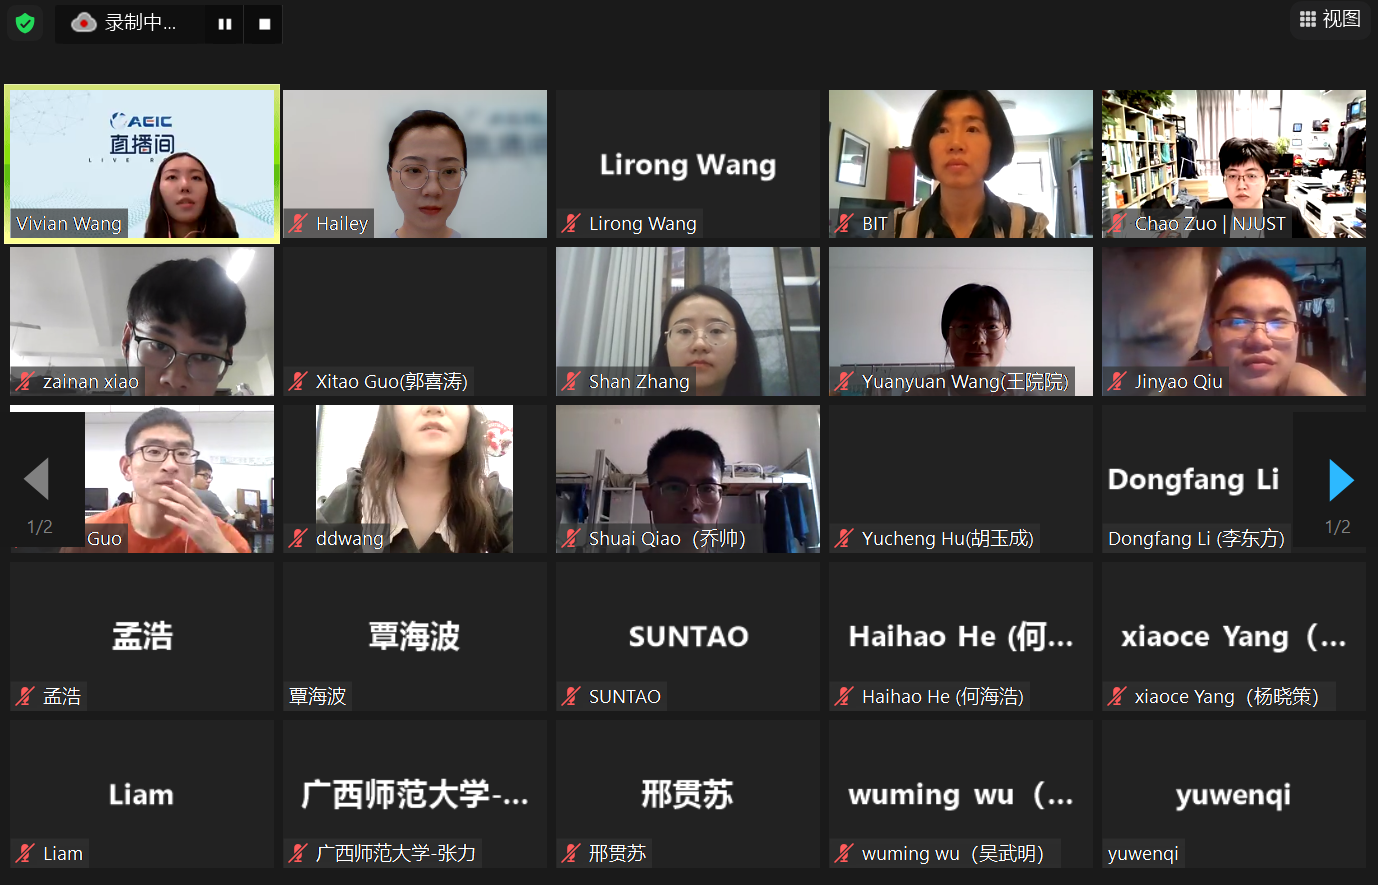The image size is (1378, 885).
Task: Click the cloud recording indicator icon
Action: 84,22
